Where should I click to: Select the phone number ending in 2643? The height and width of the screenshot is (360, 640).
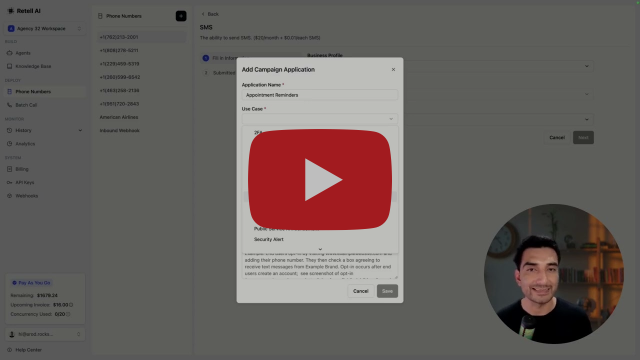(x=141, y=104)
